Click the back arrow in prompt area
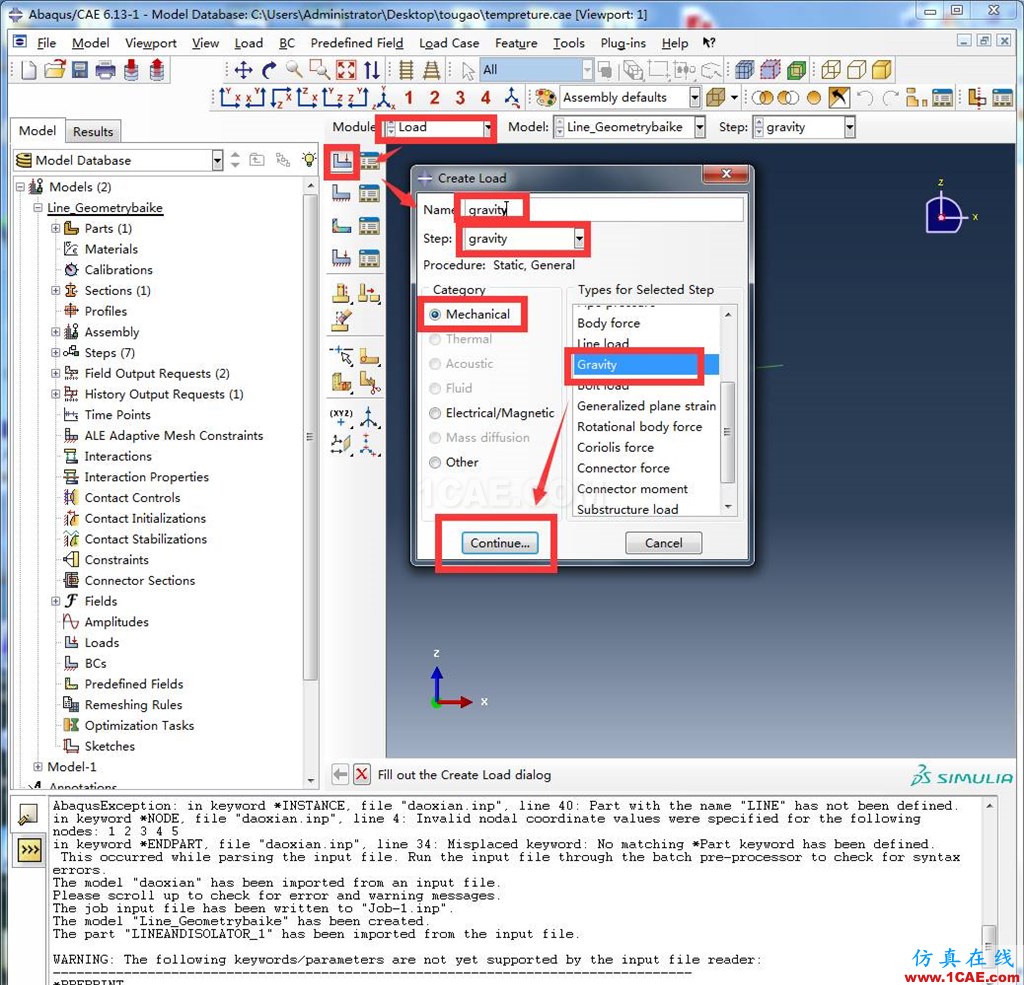1024x985 pixels. pyautogui.click(x=340, y=775)
